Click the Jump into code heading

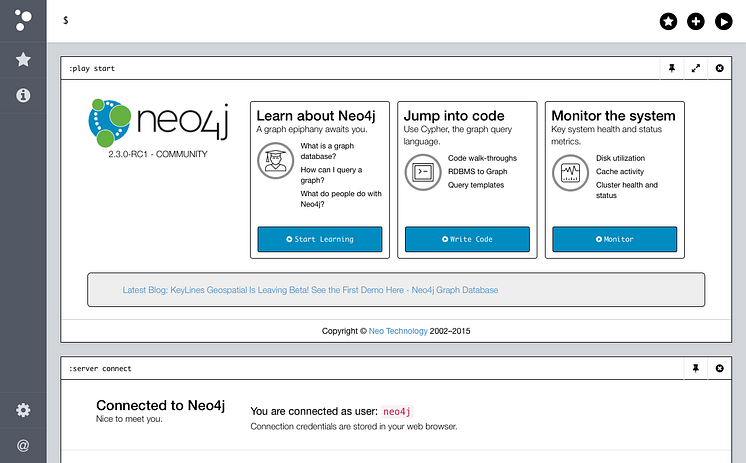[454, 116]
